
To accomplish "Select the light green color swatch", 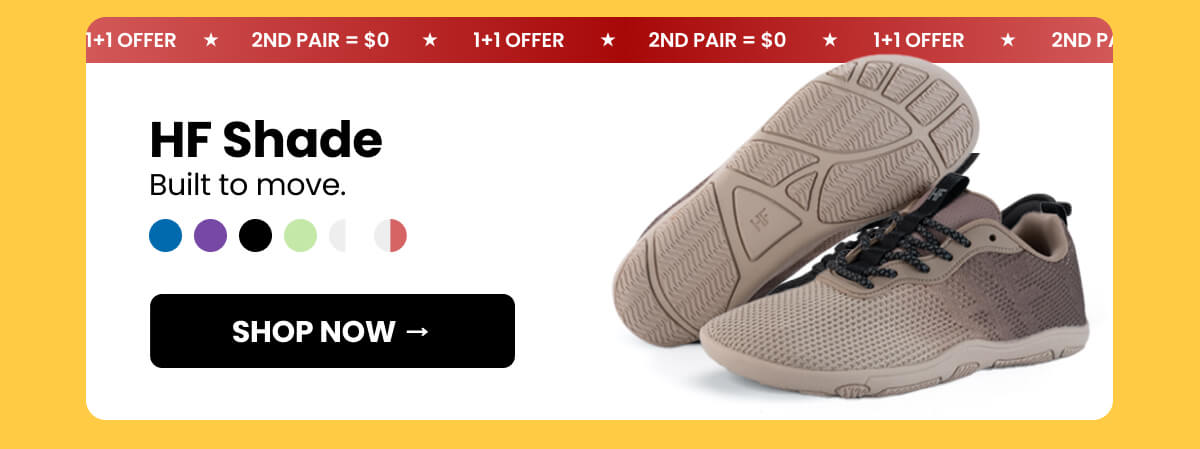I will coord(300,236).
